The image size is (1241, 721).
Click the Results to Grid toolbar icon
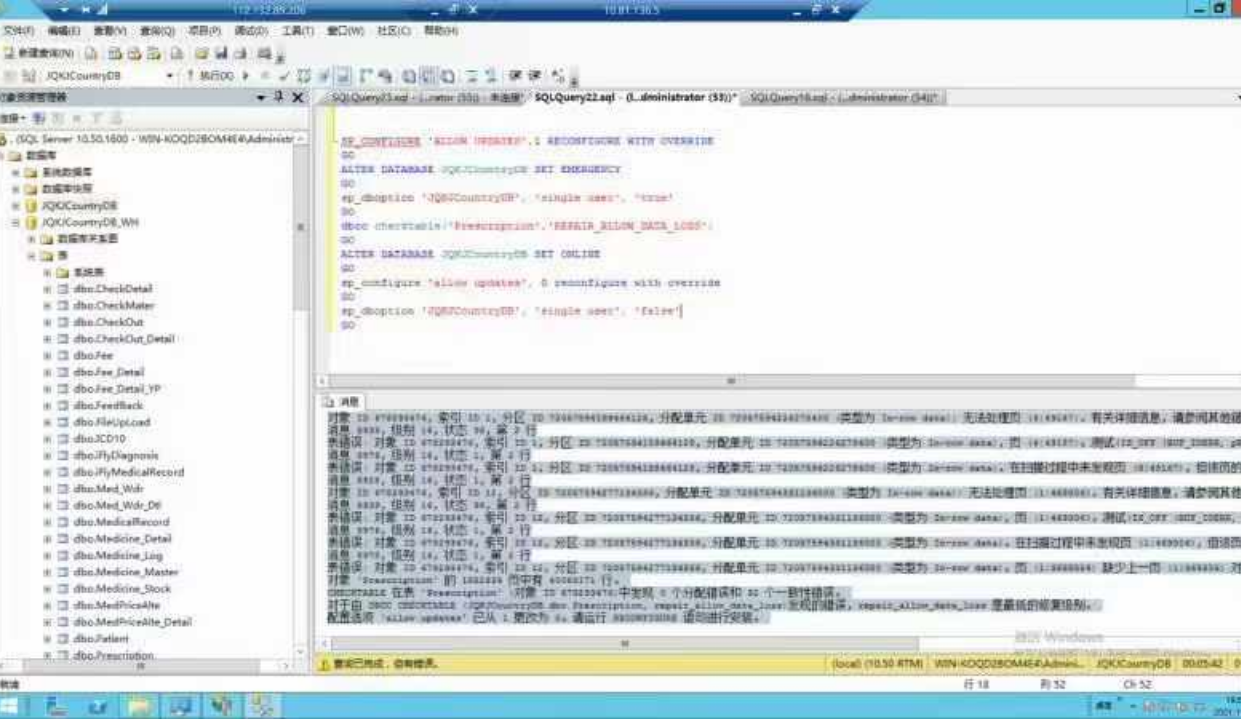(x=427, y=76)
